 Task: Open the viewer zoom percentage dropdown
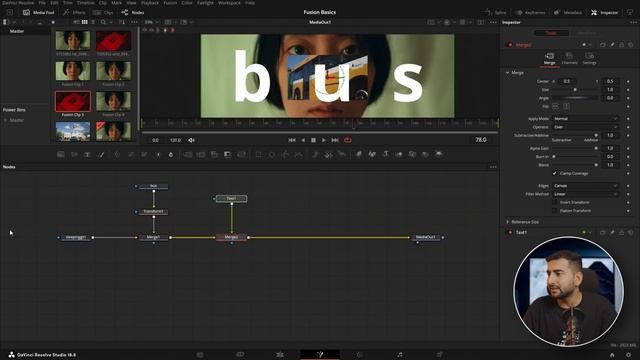tap(151, 22)
